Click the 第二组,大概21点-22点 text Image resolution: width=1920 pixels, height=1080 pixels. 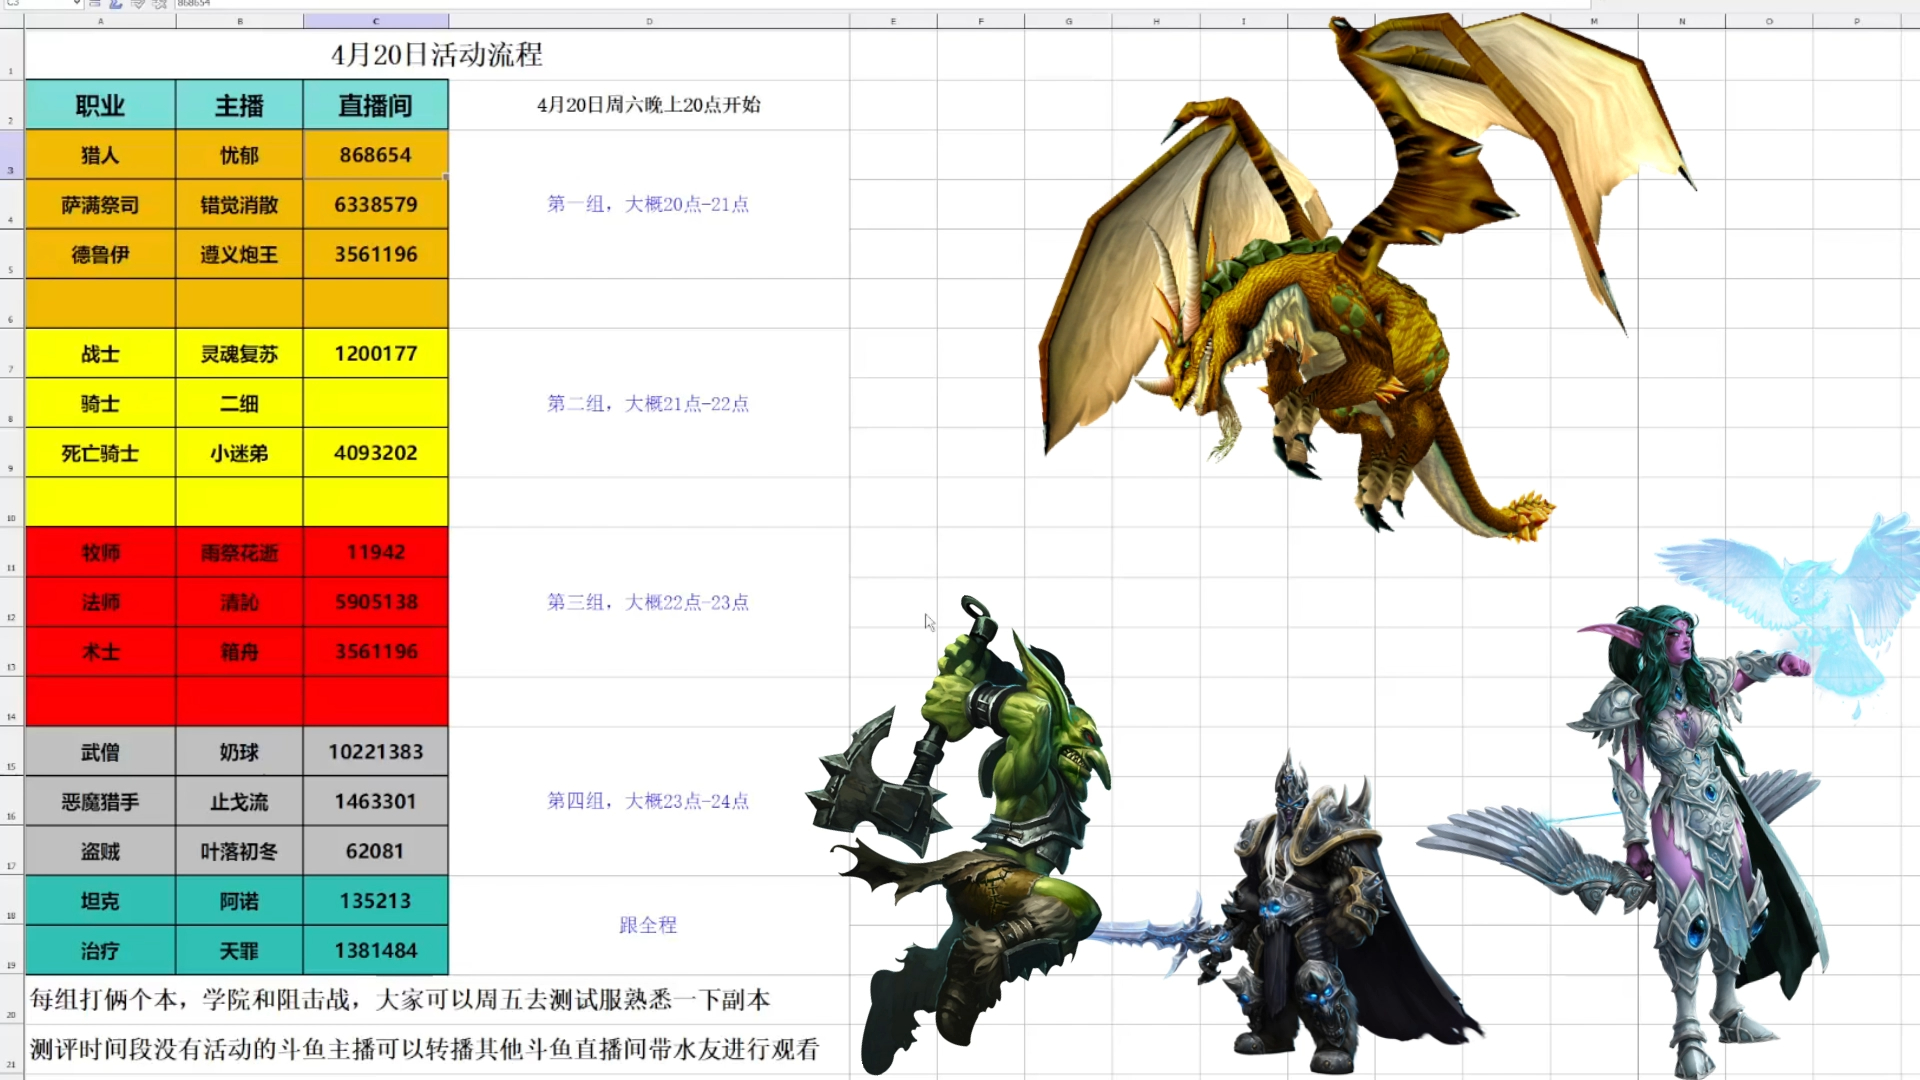pyautogui.click(x=648, y=403)
